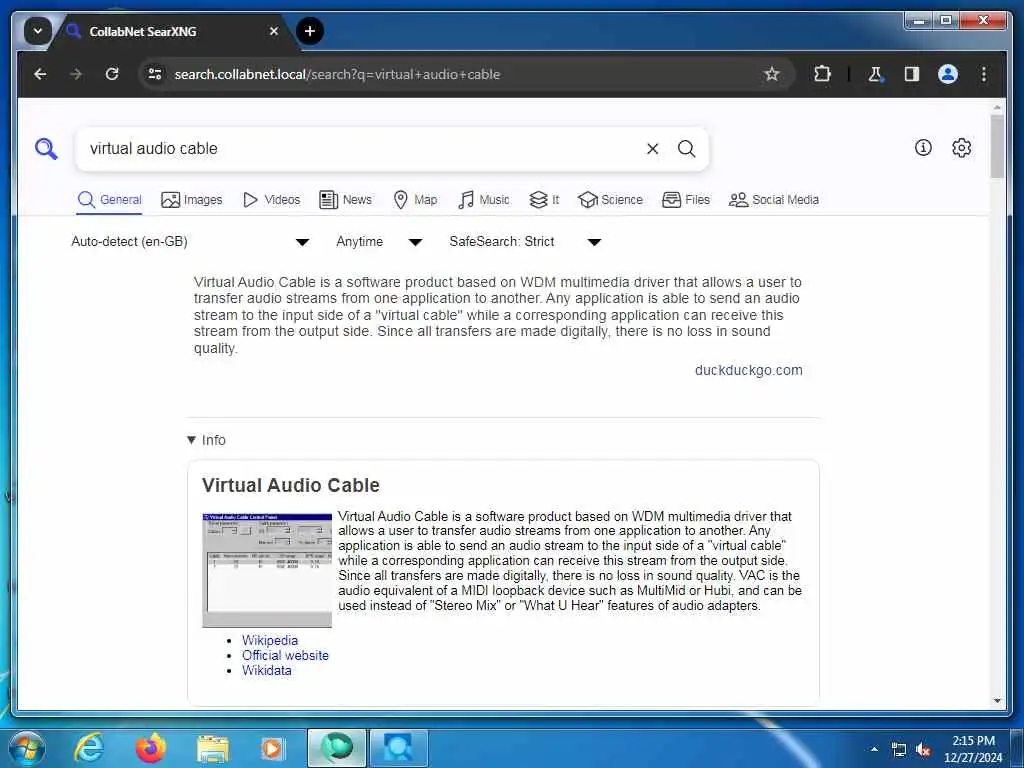
Task: Click the browser forward arrow
Action: (76, 74)
